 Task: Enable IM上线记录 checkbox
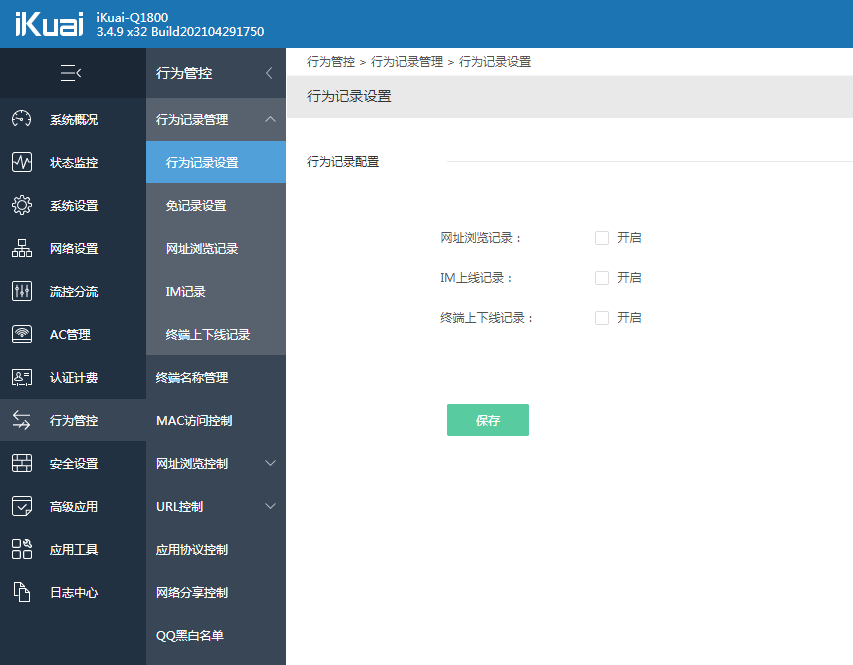click(601, 277)
